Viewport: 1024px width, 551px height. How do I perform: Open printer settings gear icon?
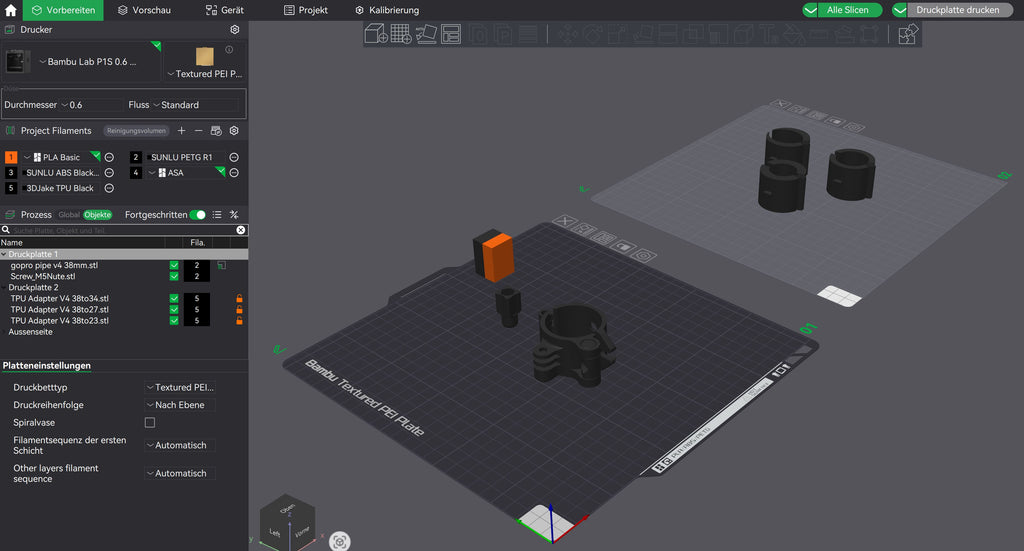pos(234,29)
